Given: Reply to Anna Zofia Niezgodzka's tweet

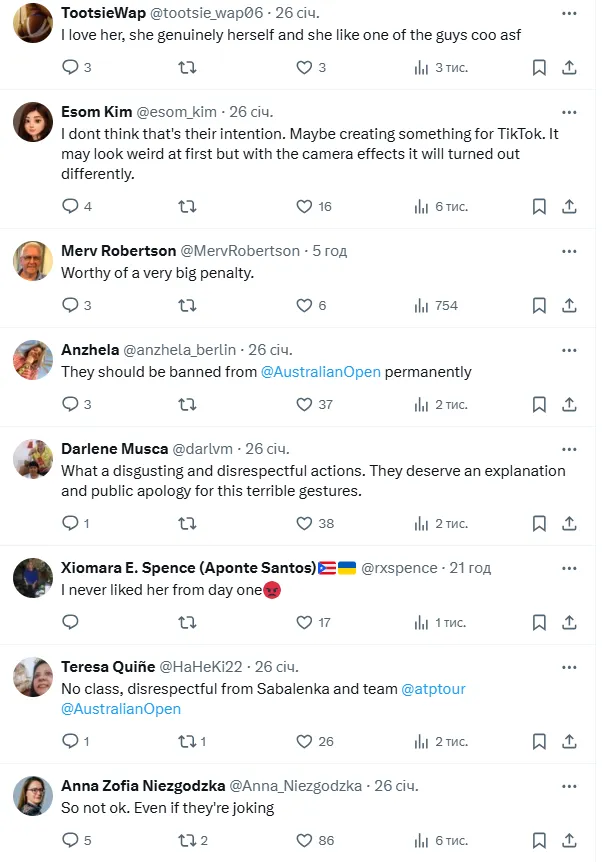Looking at the screenshot, I should tap(71, 840).
